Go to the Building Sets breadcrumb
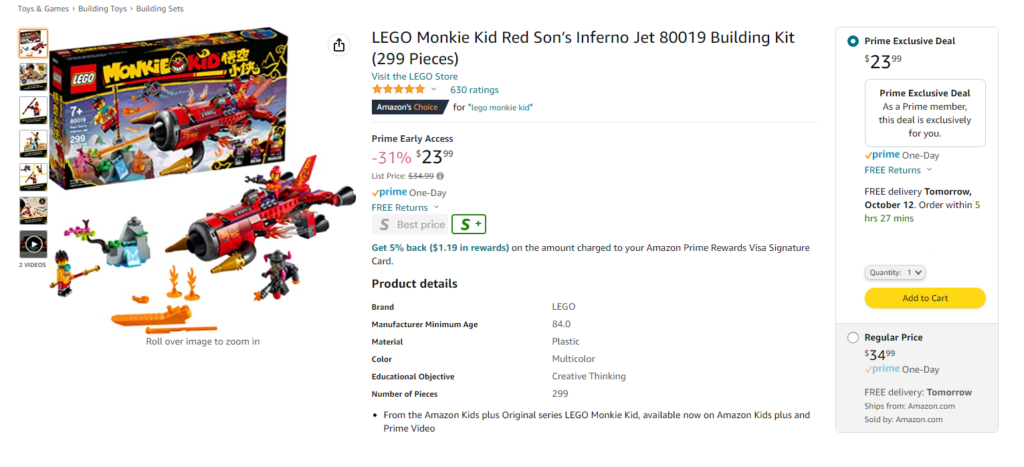1024x467 pixels. (160, 9)
